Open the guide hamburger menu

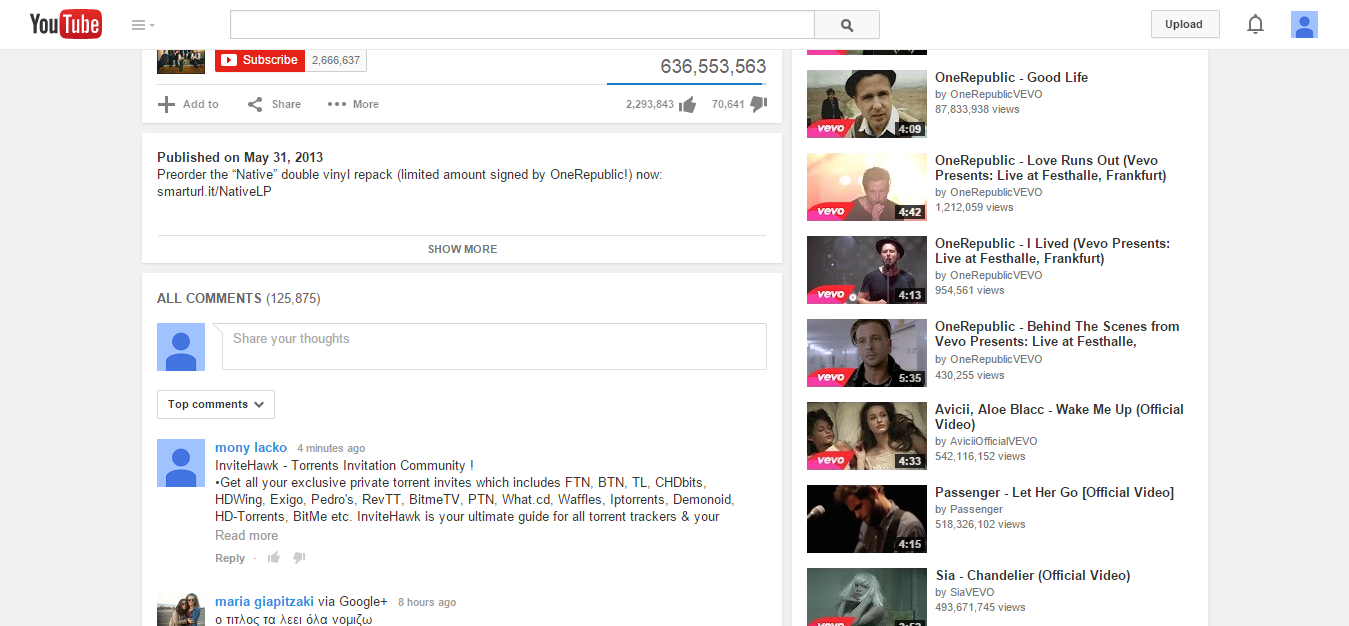[x=143, y=25]
